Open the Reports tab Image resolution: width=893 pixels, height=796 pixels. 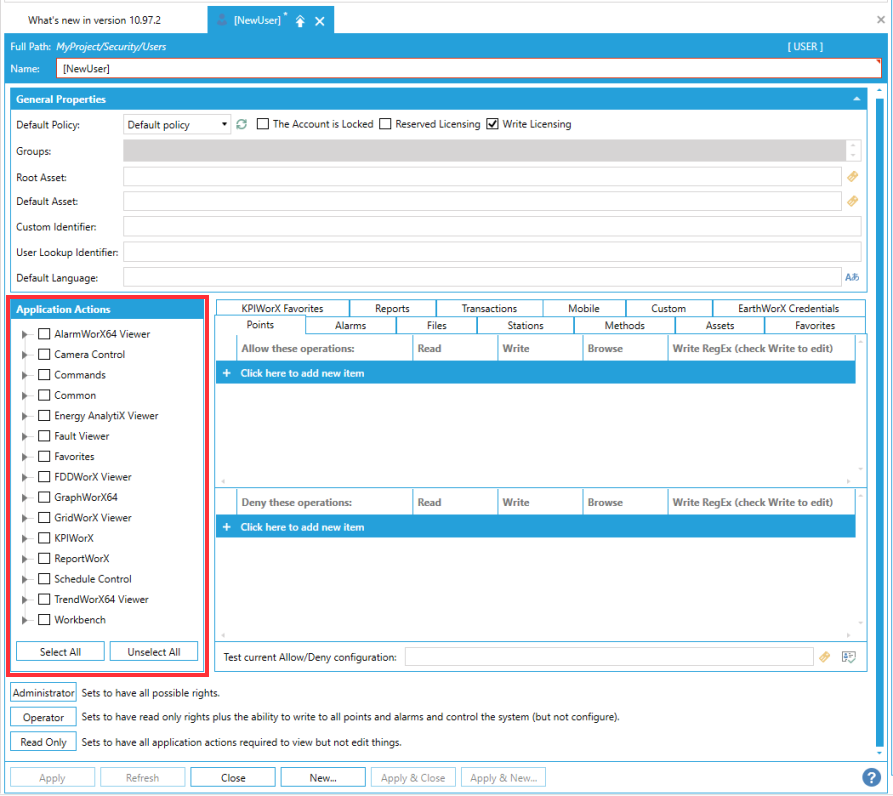click(392, 308)
